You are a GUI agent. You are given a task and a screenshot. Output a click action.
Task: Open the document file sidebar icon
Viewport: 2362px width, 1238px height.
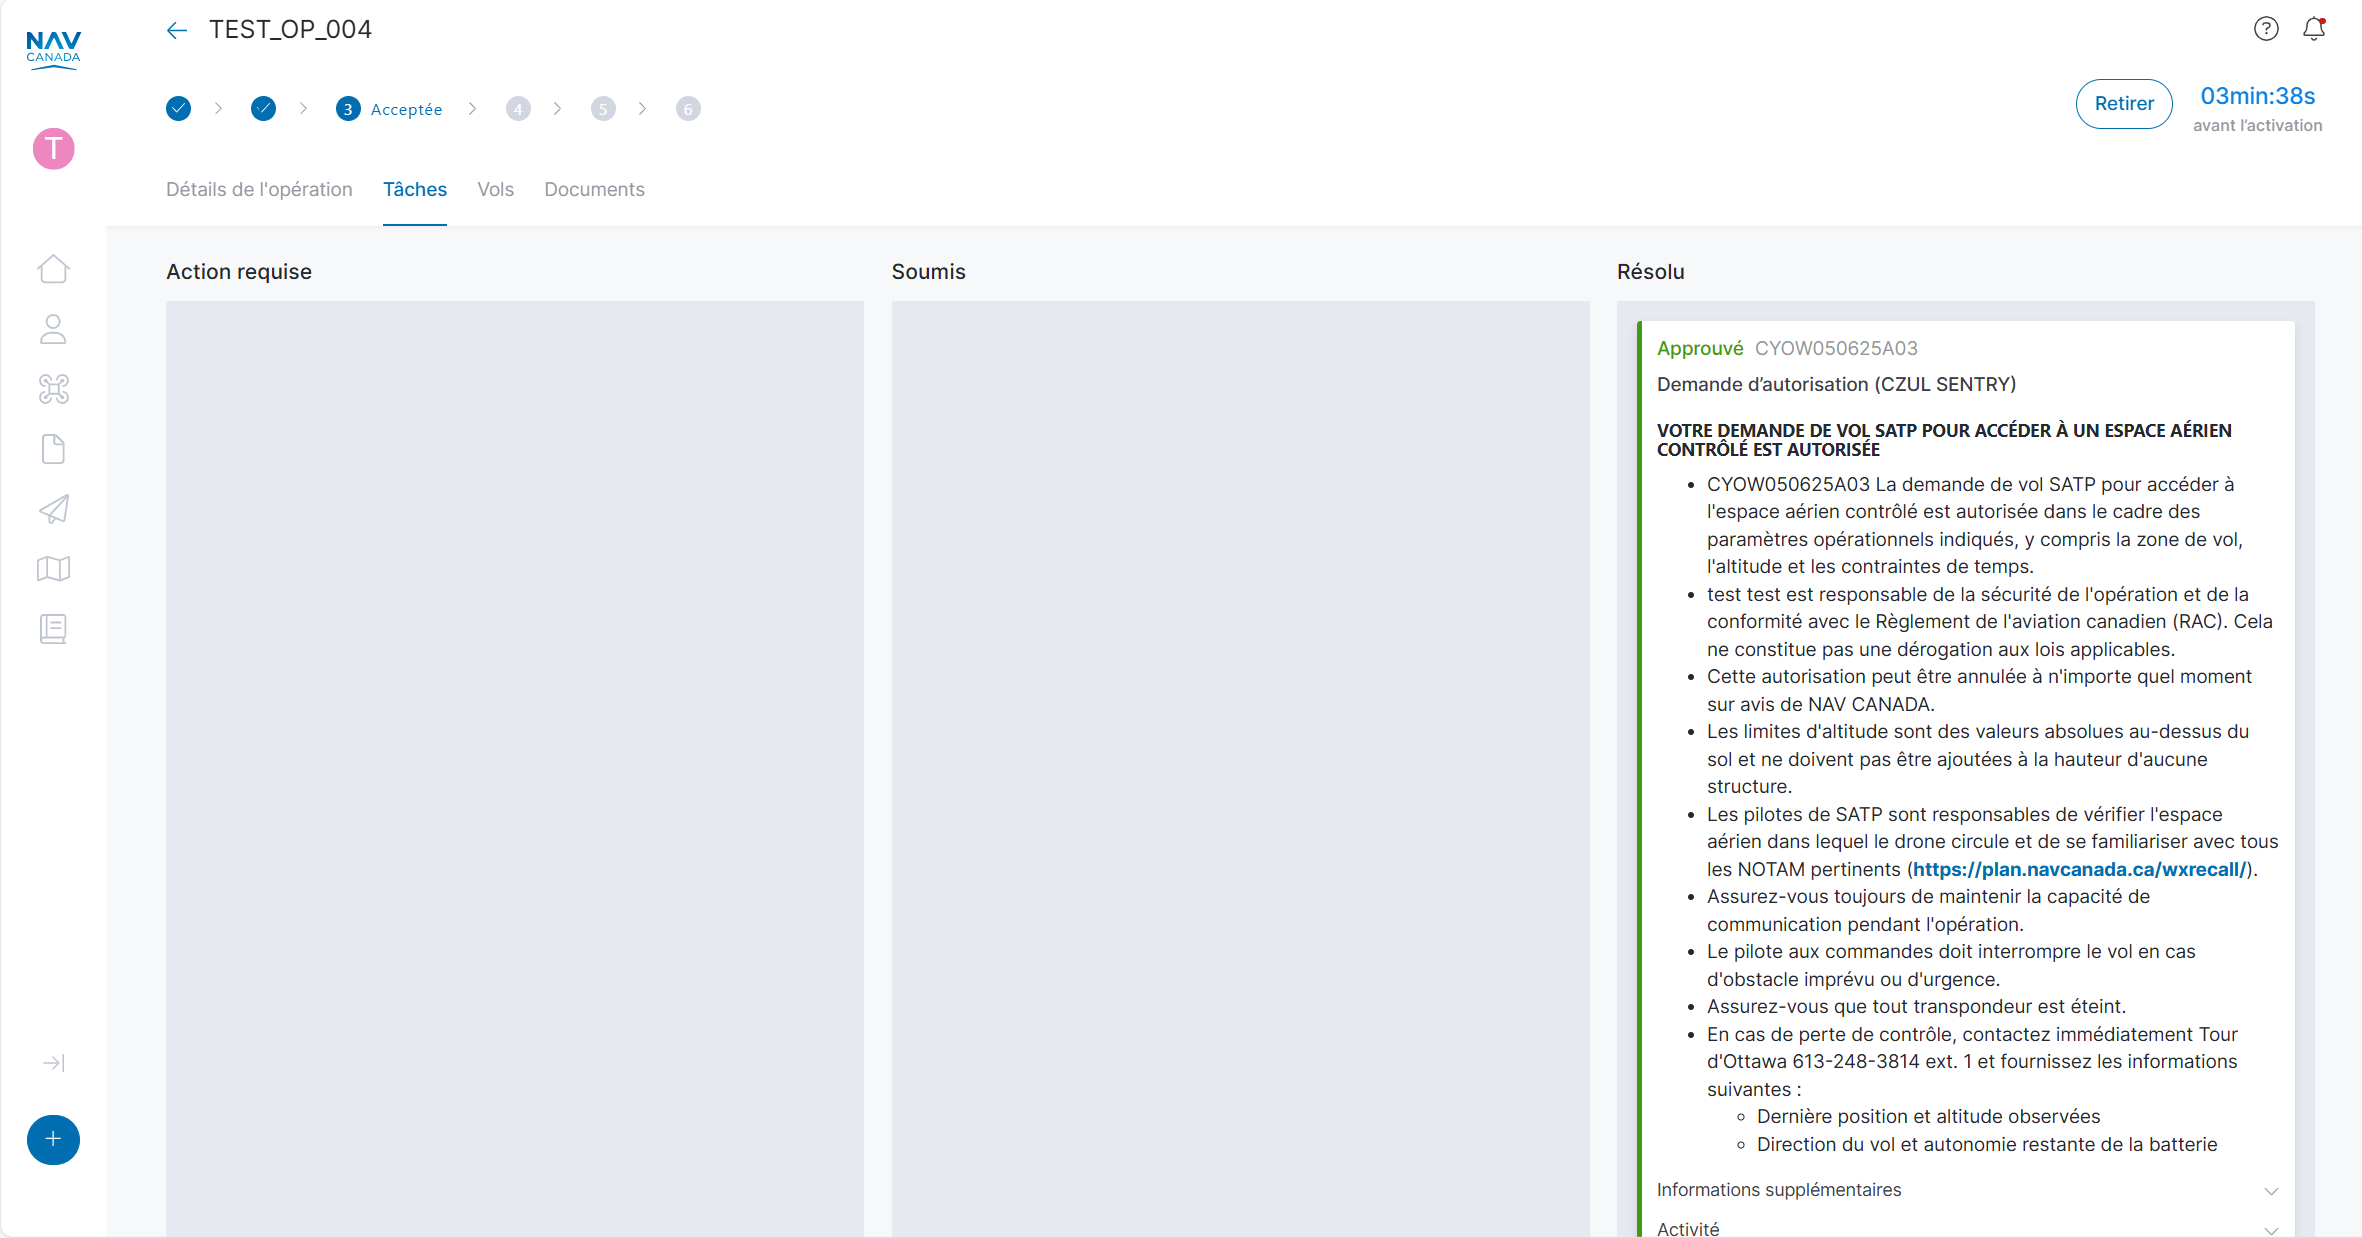53,449
